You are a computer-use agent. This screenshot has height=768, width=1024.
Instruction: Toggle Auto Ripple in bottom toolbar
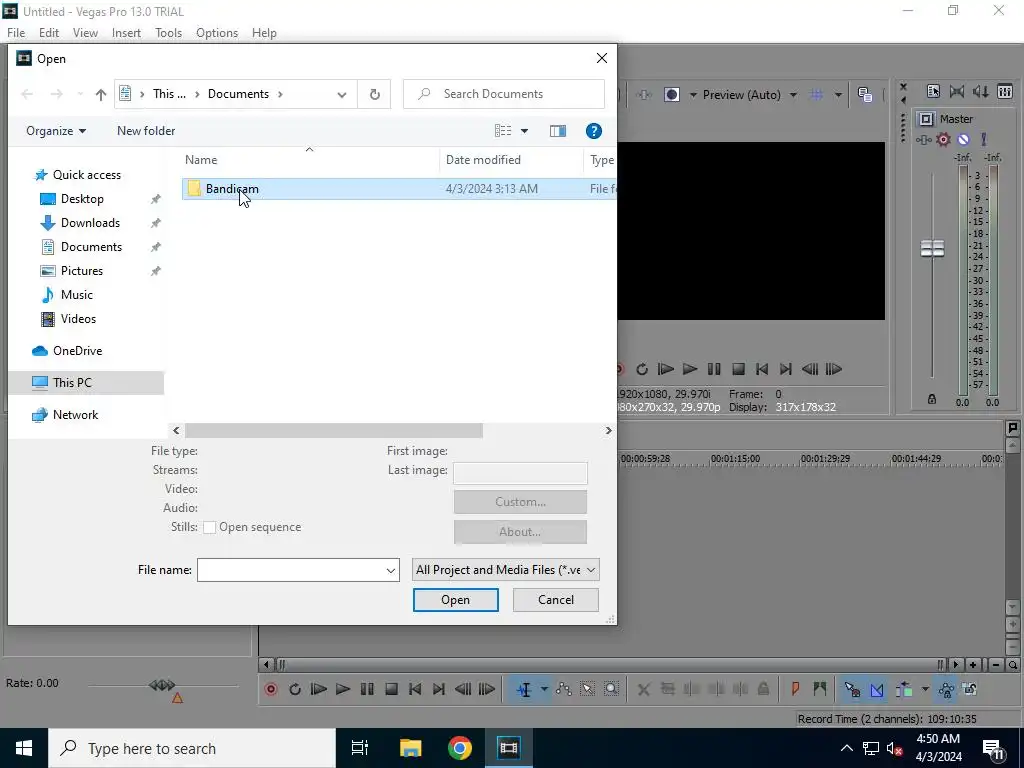click(904, 689)
